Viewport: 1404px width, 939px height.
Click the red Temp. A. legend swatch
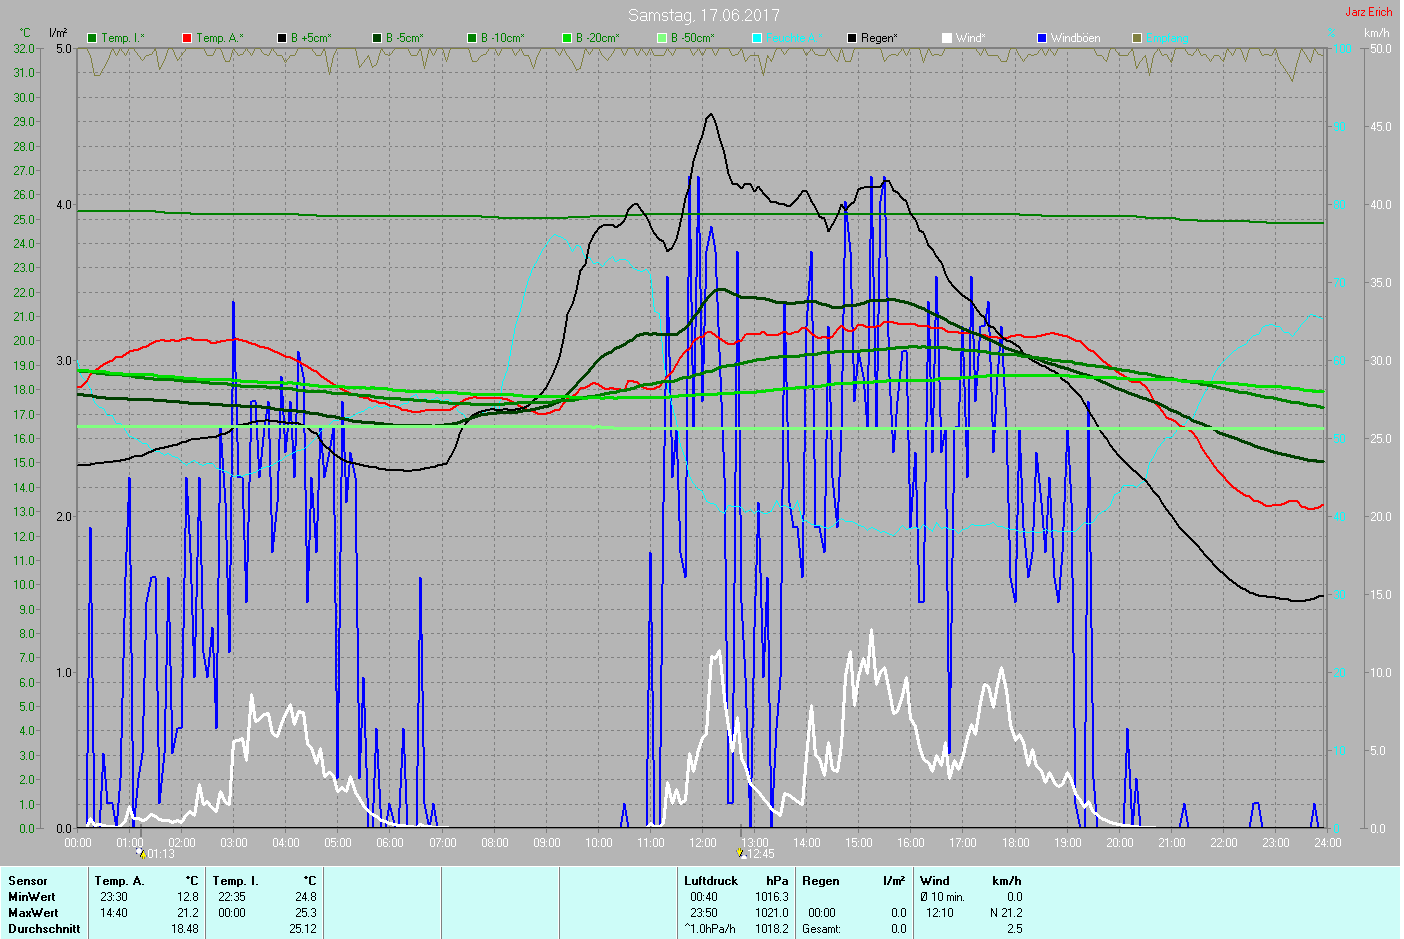187,38
